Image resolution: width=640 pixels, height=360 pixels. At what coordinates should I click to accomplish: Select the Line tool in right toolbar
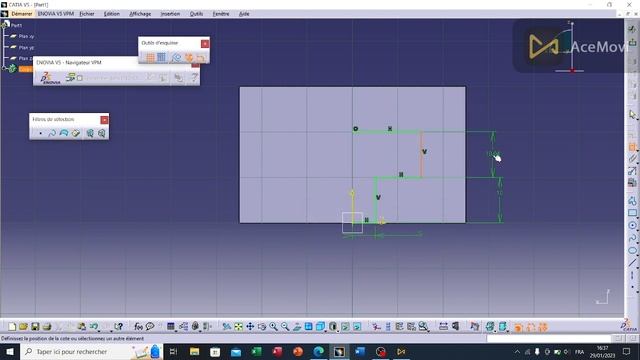632,263
